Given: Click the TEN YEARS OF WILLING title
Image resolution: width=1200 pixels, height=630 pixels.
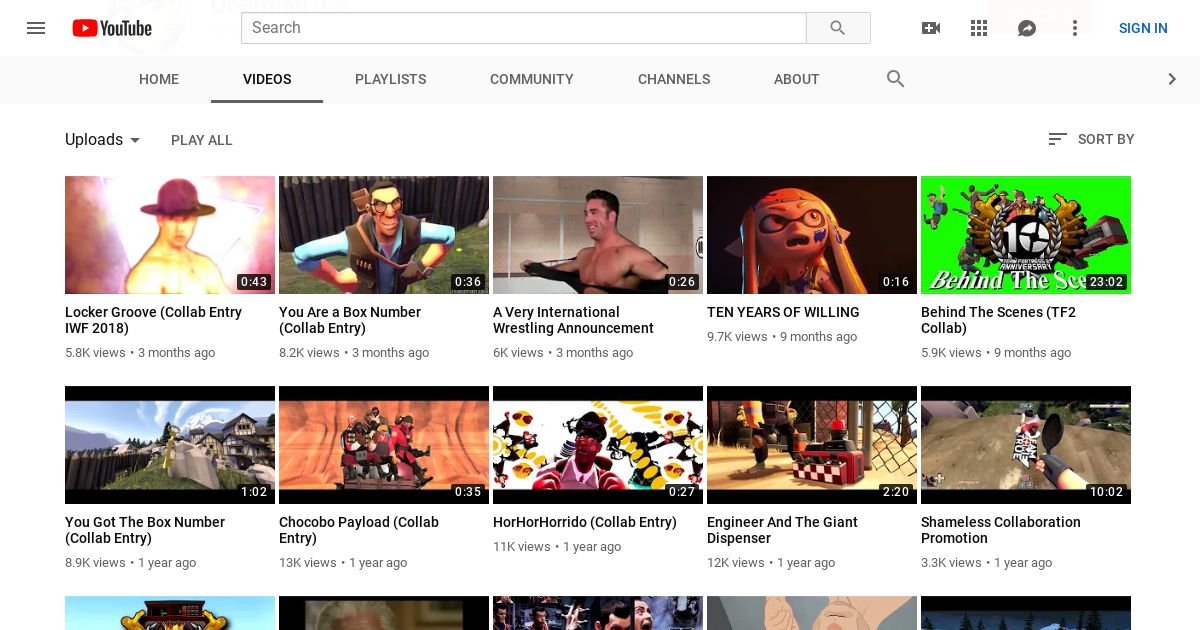Looking at the screenshot, I should pos(783,312).
